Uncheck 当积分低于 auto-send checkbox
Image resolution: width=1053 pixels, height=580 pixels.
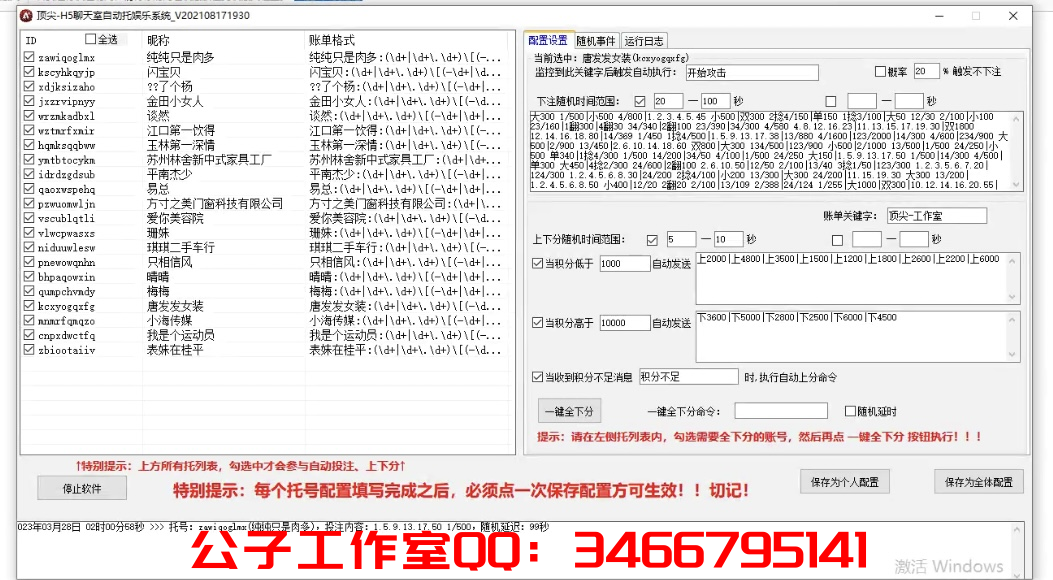click(537, 264)
